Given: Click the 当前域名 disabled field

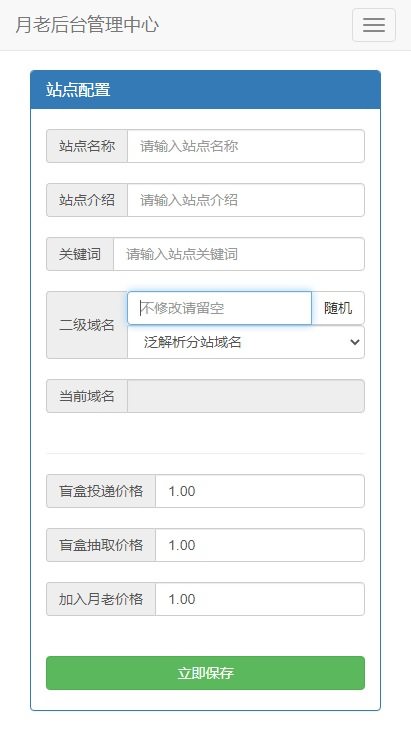Looking at the screenshot, I should [x=246, y=396].
